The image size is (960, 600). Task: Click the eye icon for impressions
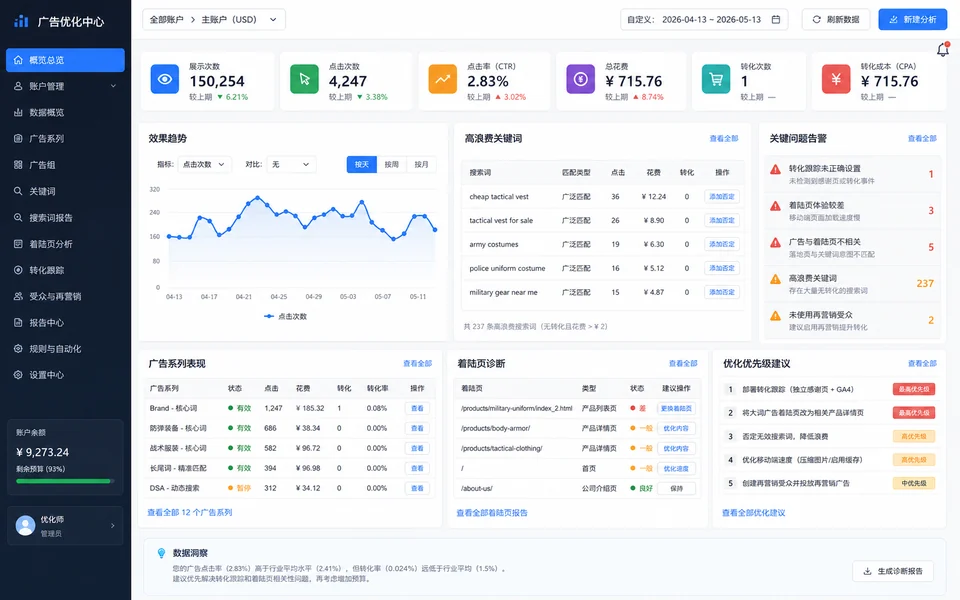(165, 79)
